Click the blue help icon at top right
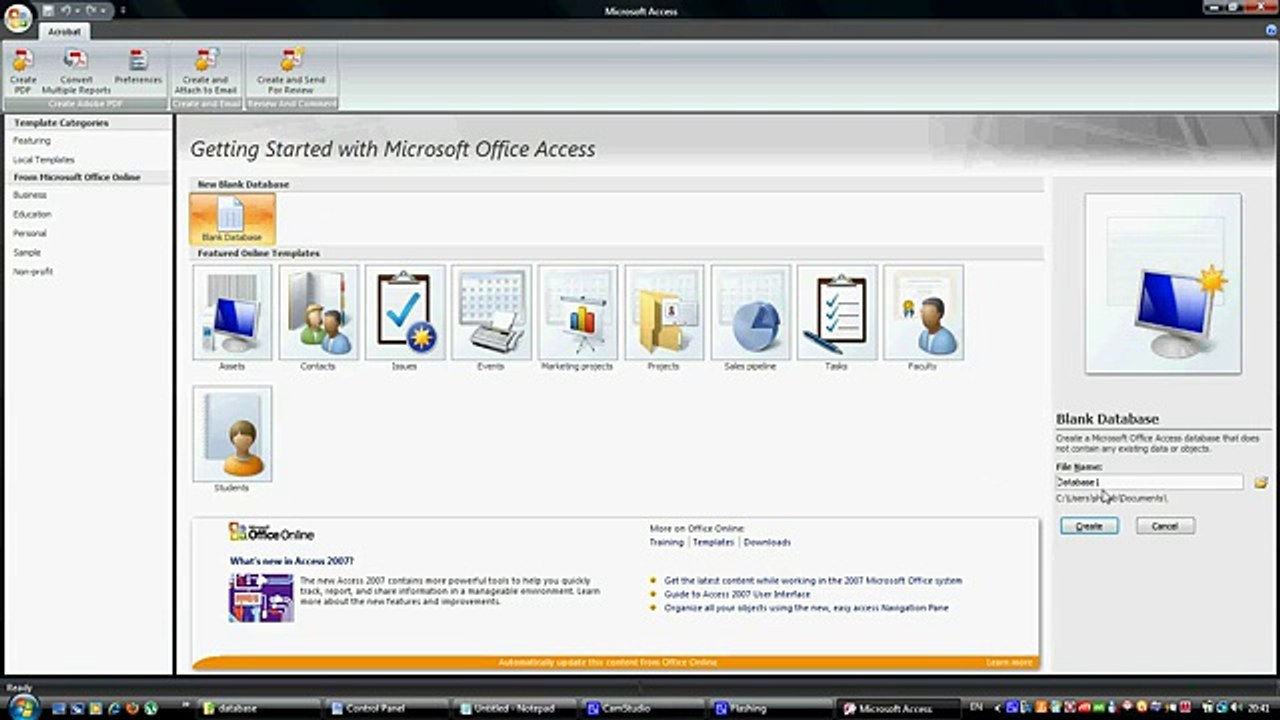 point(1271,31)
